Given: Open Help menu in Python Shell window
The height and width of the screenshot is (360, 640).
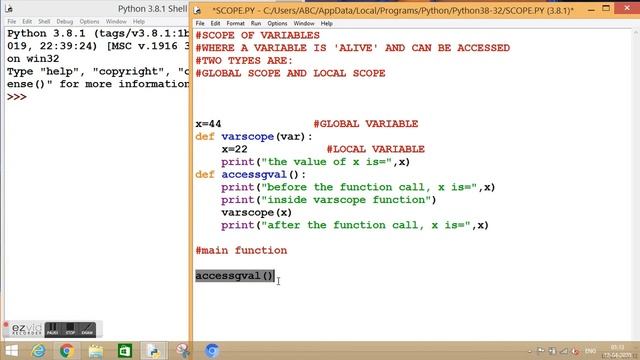Looking at the screenshot, I should (139, 21).
